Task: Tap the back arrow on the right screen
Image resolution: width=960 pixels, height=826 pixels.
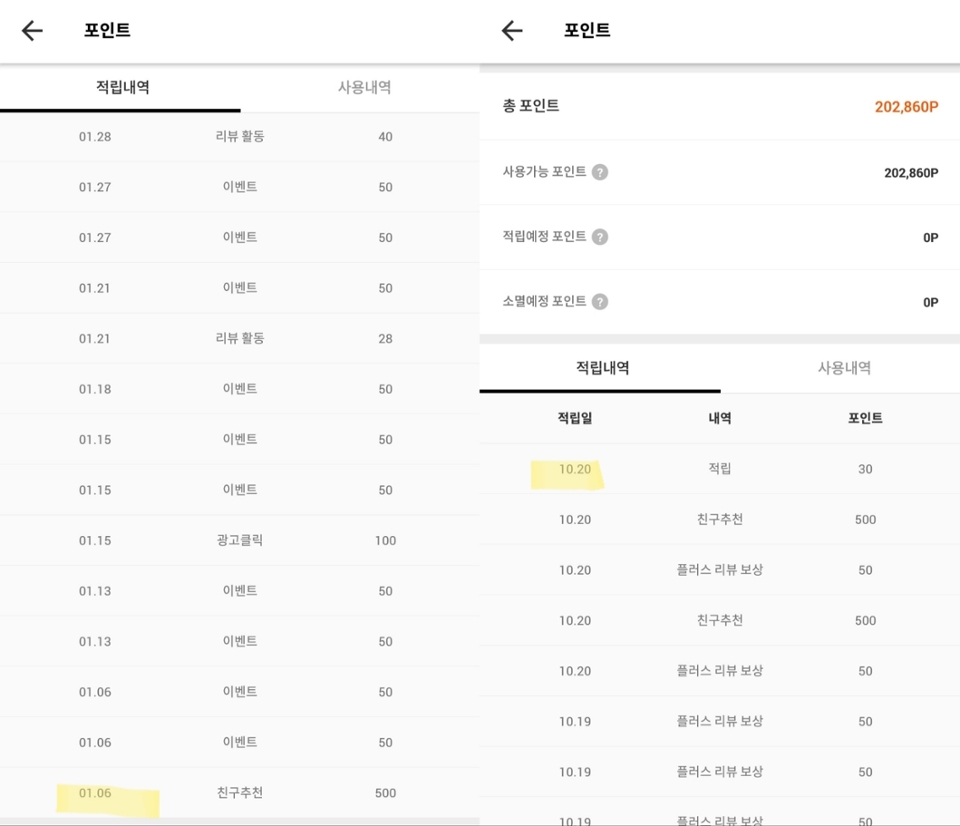Action: click(x=512, y=31)
